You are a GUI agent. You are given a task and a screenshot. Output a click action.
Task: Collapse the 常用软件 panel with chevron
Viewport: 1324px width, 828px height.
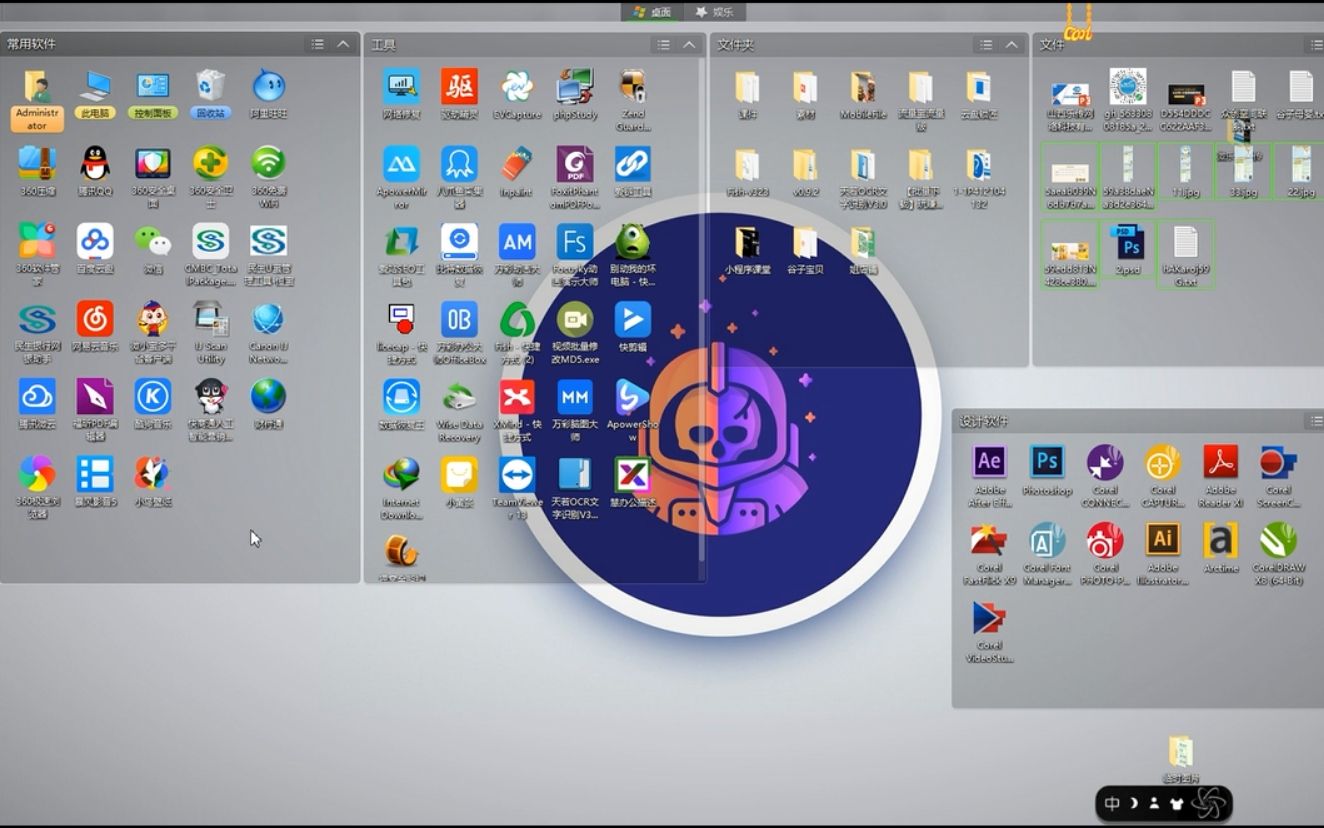[343, 44]
